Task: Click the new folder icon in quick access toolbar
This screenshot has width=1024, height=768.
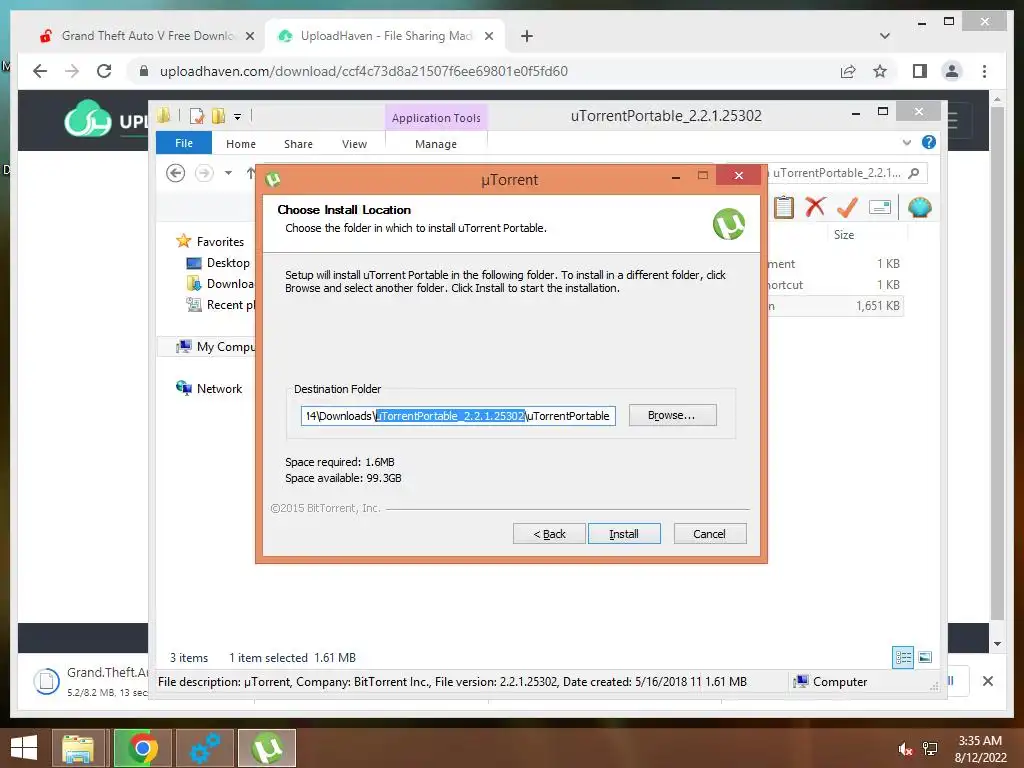Action: click(218, 116)
